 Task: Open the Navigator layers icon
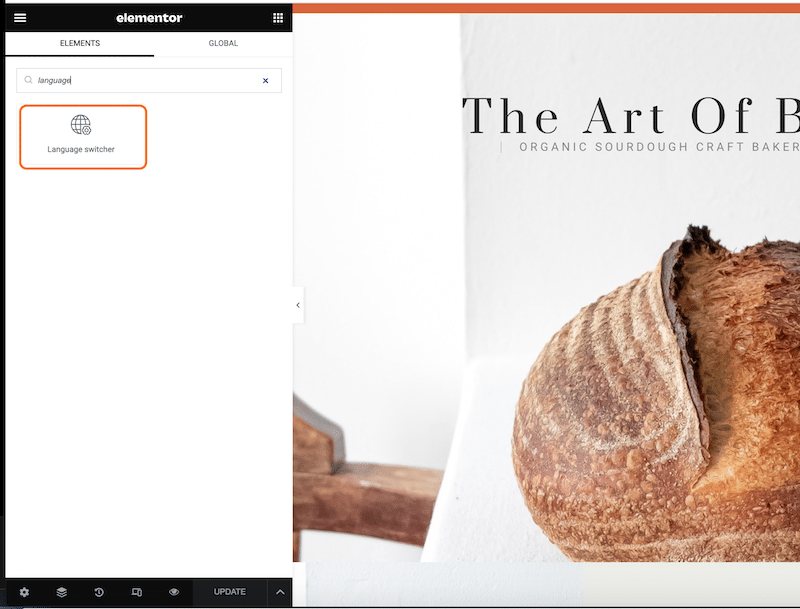(62, 592)
